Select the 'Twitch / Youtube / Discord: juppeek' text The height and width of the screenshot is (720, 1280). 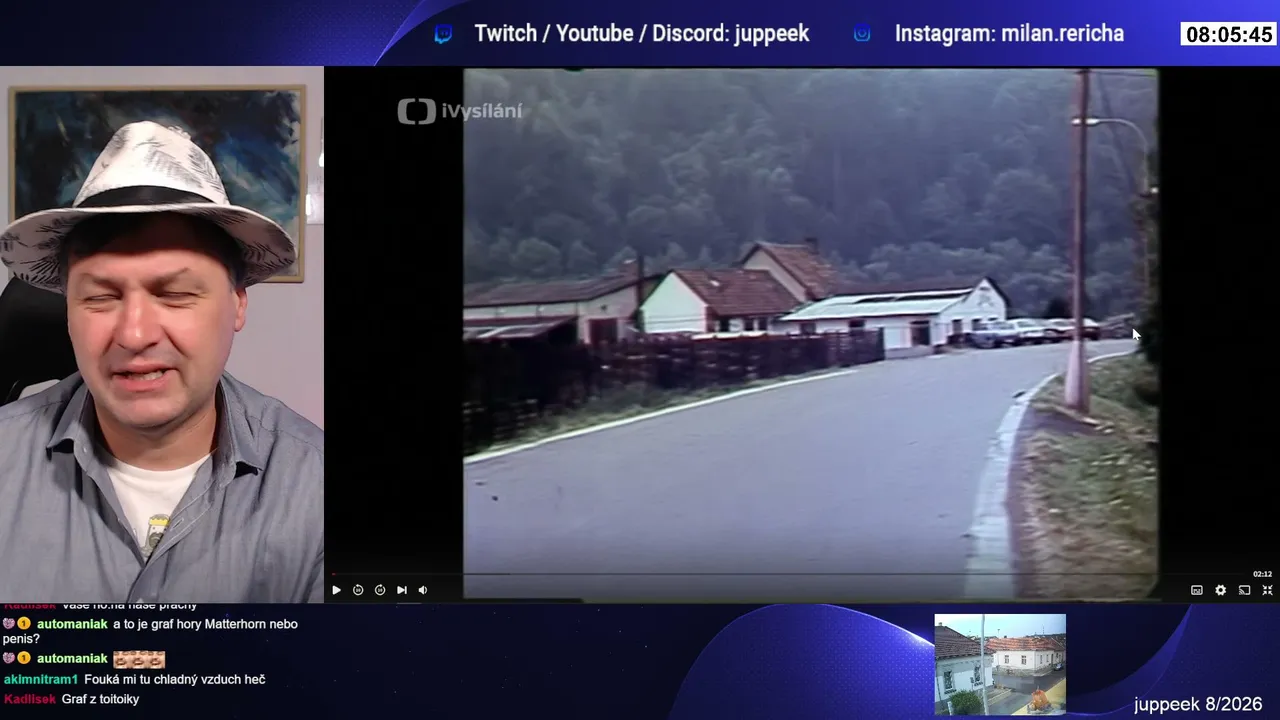[x=642, y=34]
